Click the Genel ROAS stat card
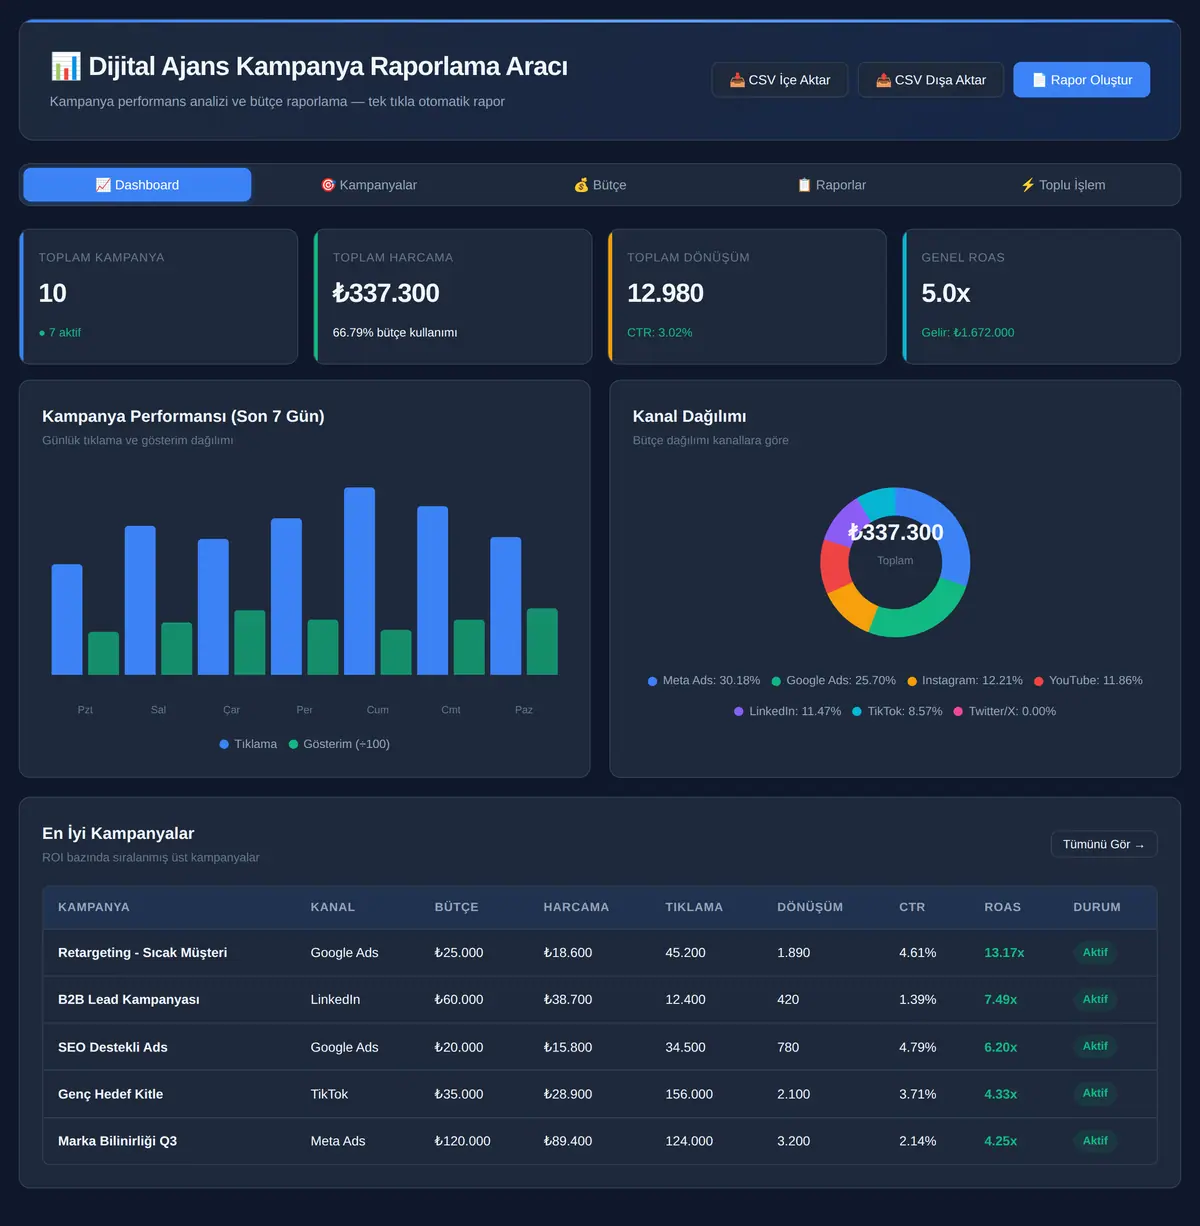 pos(1042,297)
